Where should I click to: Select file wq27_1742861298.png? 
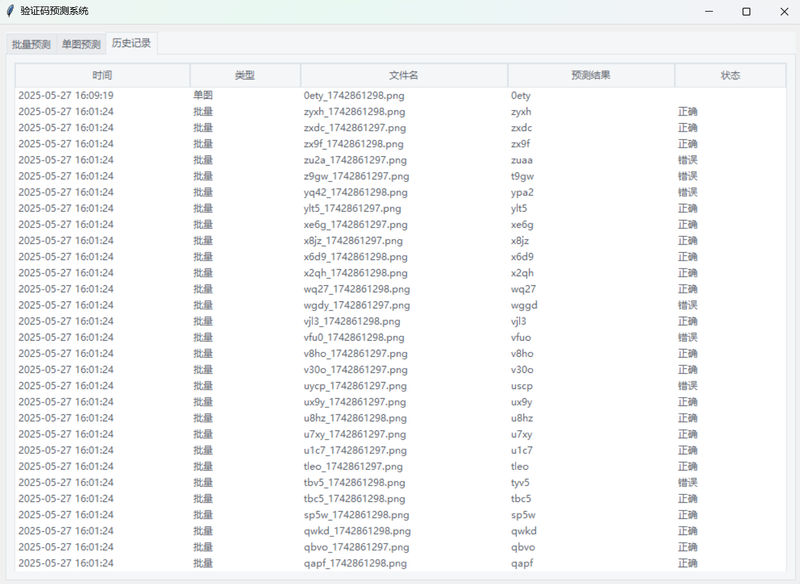click(357, 289)
